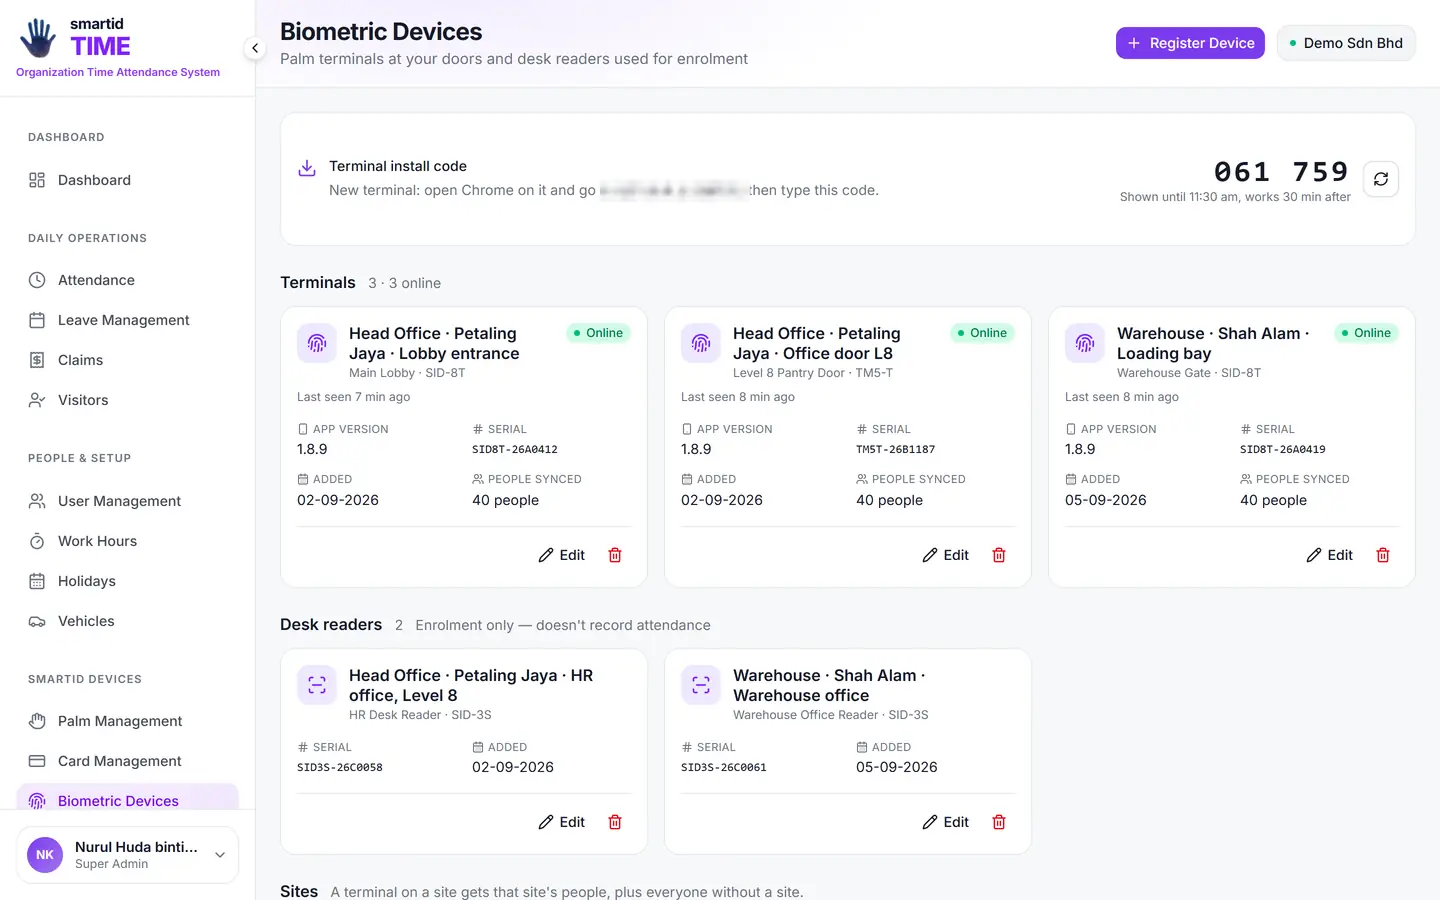
Task: Go to User Management
Action: click(x=128, y=501)
